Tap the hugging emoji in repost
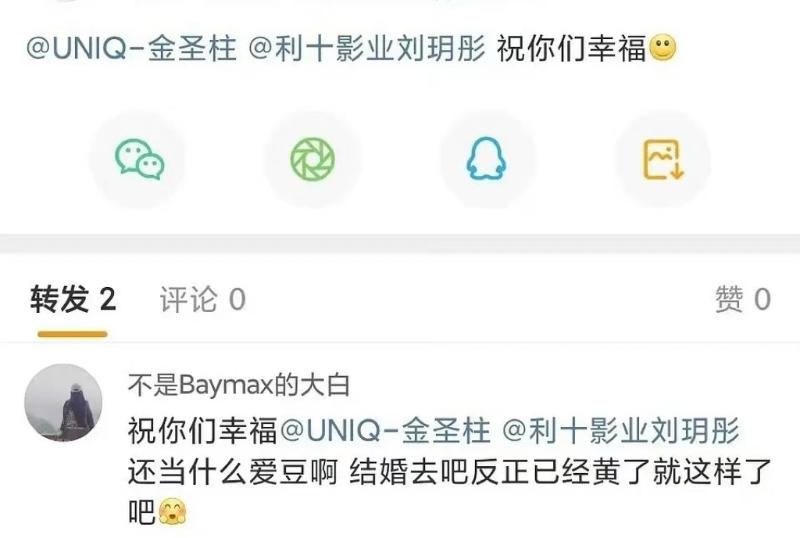The height and width of the screenshot is (538, 800). [172, 512]
